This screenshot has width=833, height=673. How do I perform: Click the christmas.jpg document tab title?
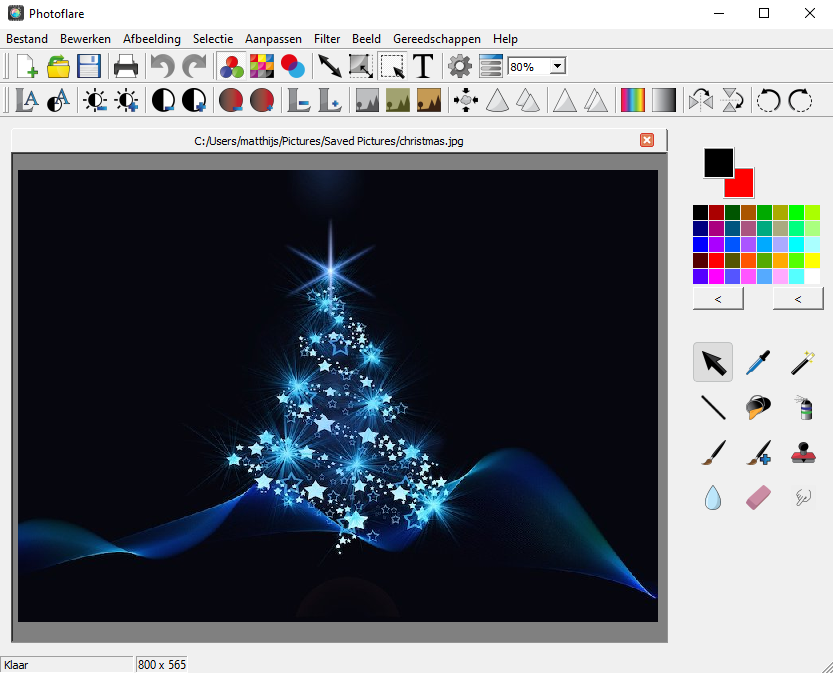point(329,141)
